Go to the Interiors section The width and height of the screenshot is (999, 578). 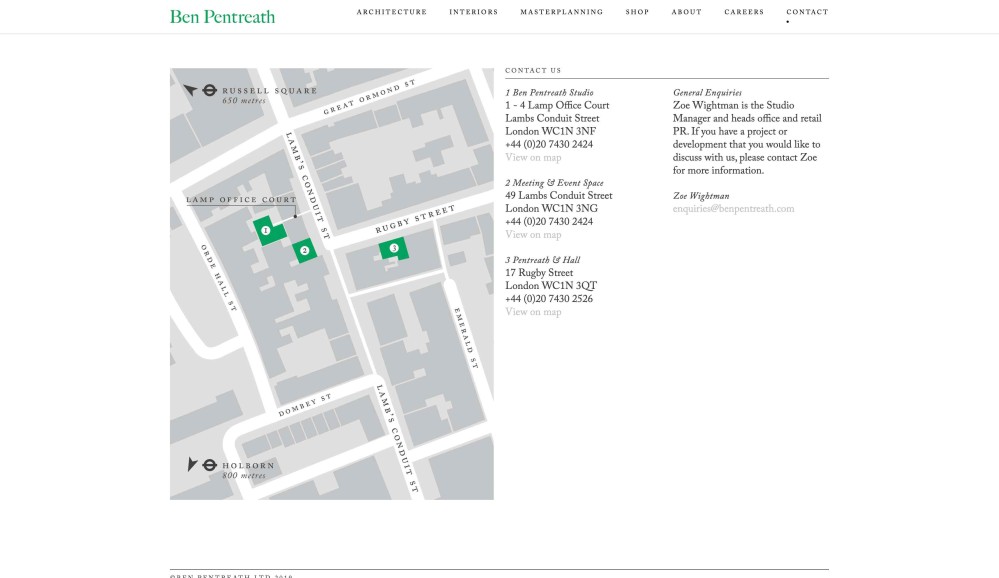tap(473, 12)
